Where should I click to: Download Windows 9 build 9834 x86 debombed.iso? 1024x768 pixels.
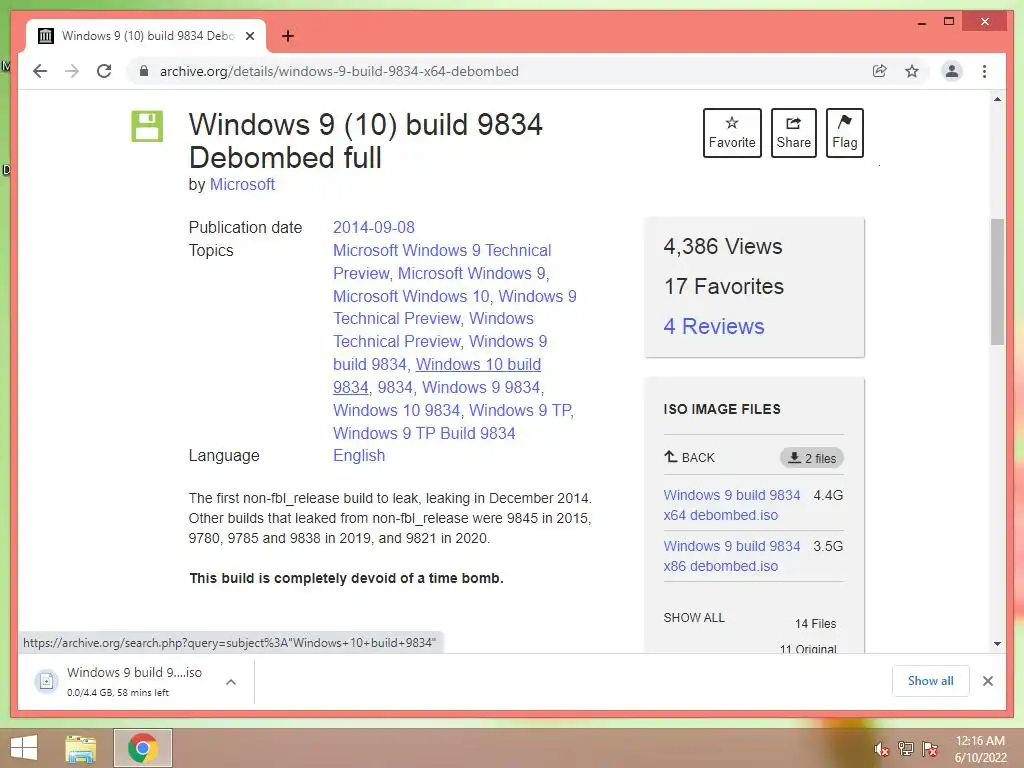point(731,556)
